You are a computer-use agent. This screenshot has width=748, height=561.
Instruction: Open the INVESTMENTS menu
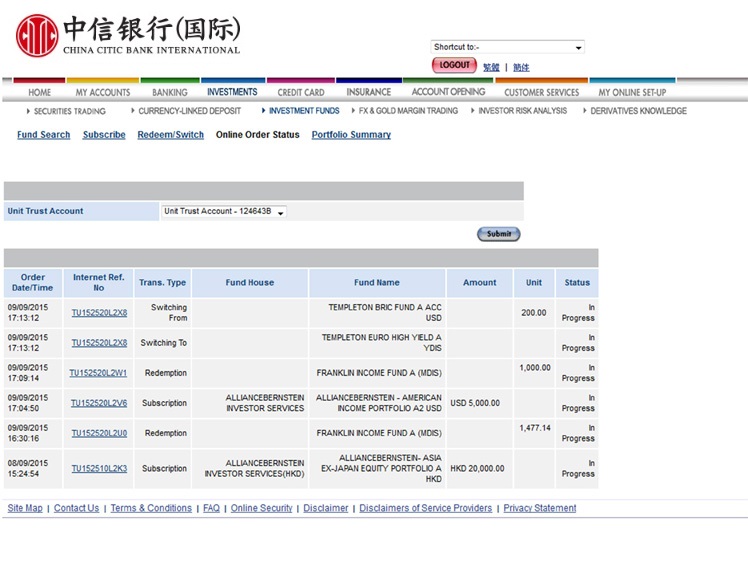[x=232, y=92]
